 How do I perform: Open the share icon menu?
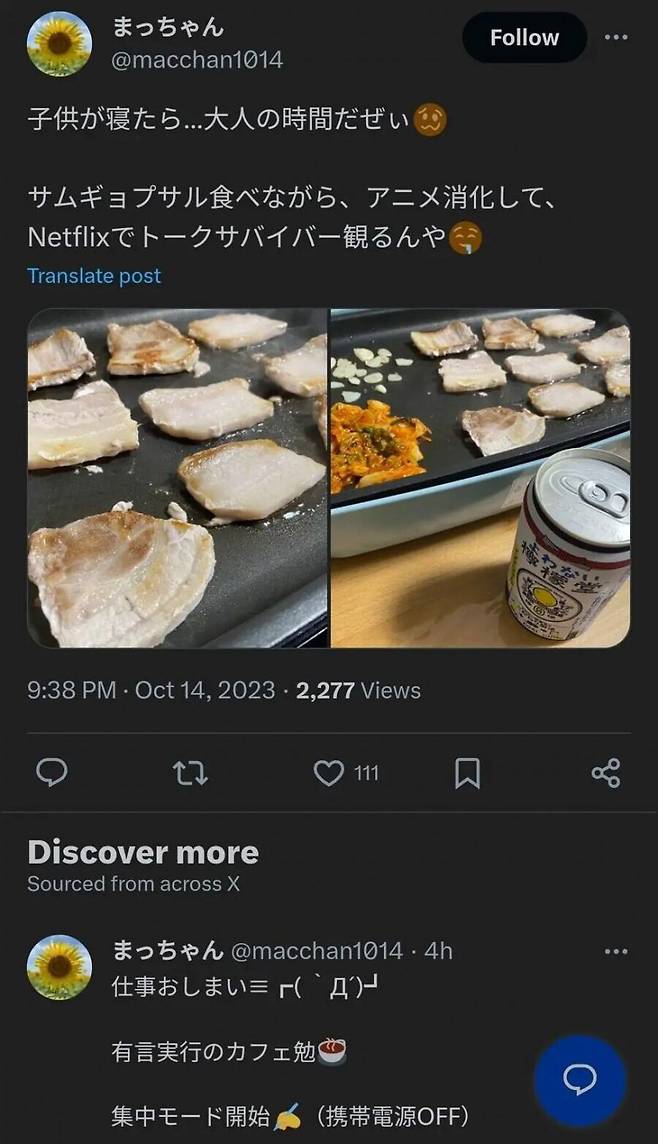pyautogui.click(x=605, y=772)
